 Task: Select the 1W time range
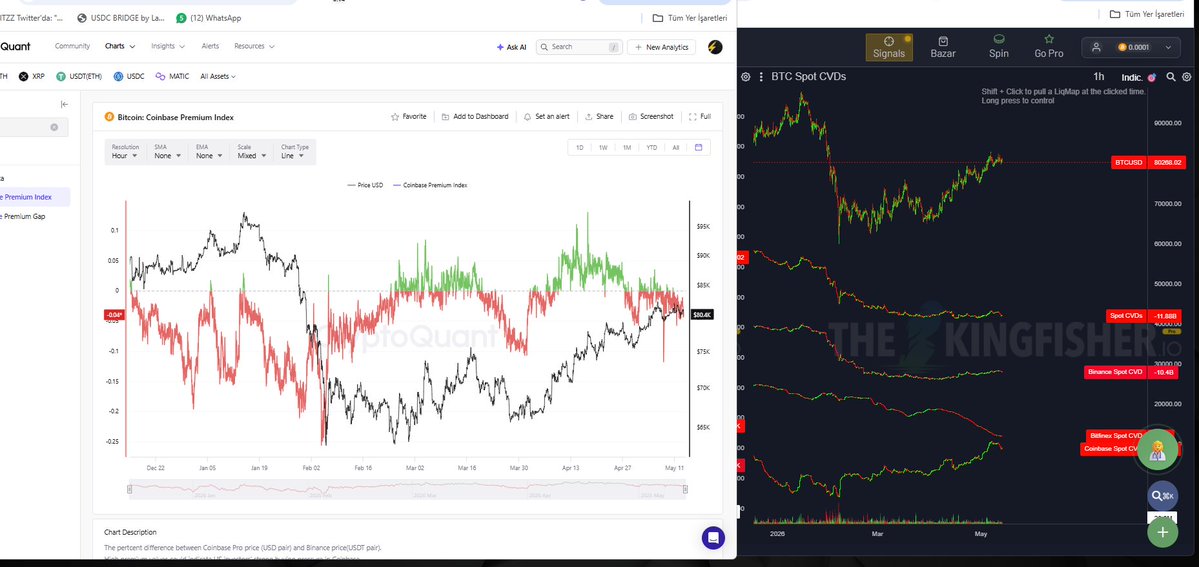pyautogui.click(x=603, y=148)
